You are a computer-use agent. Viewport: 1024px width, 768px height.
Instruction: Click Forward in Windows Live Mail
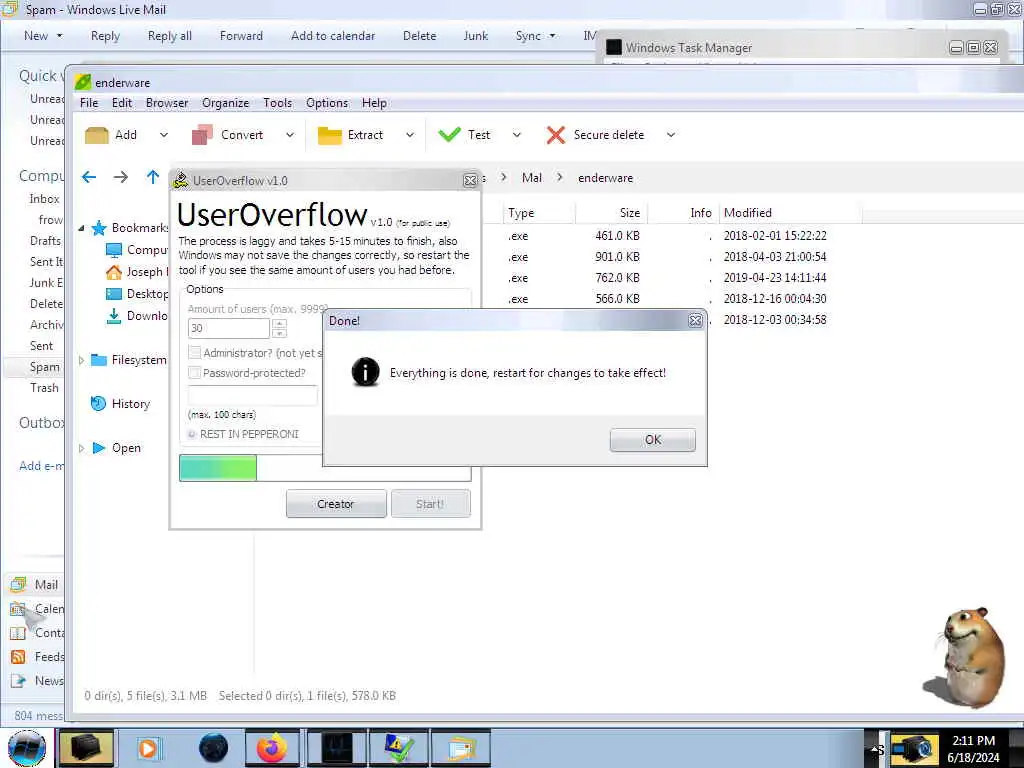pos(241,36)
